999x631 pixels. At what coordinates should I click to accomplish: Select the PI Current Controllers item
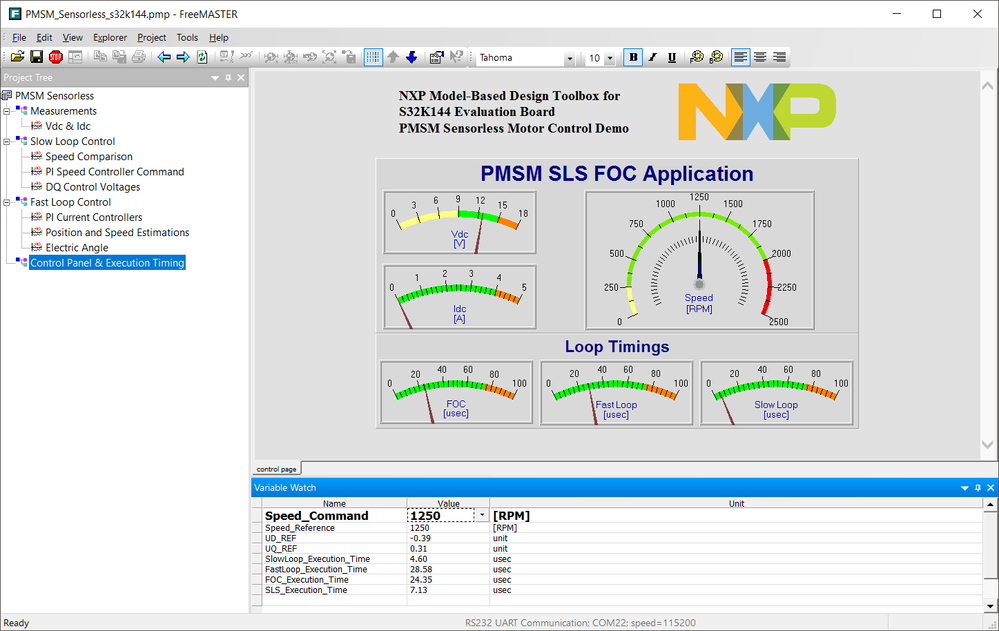(x=94, y=217)
